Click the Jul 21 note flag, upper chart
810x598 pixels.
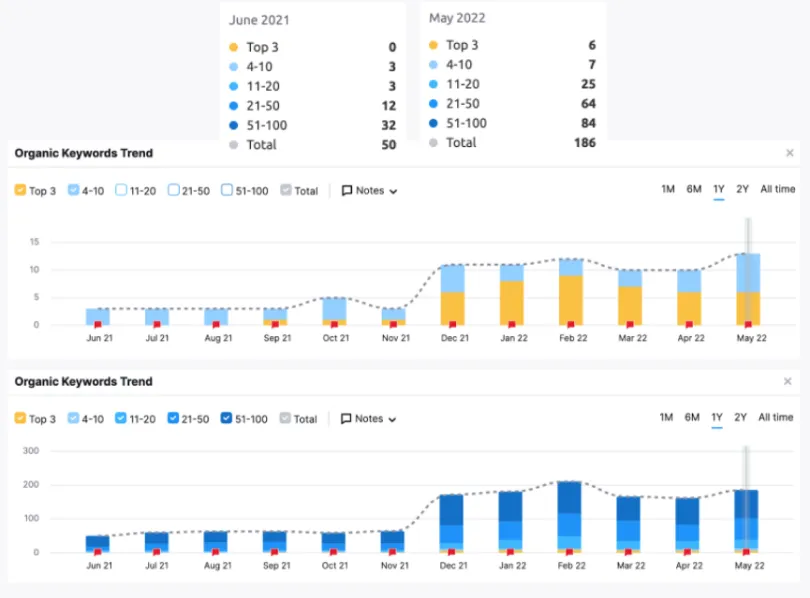point(157,325)
